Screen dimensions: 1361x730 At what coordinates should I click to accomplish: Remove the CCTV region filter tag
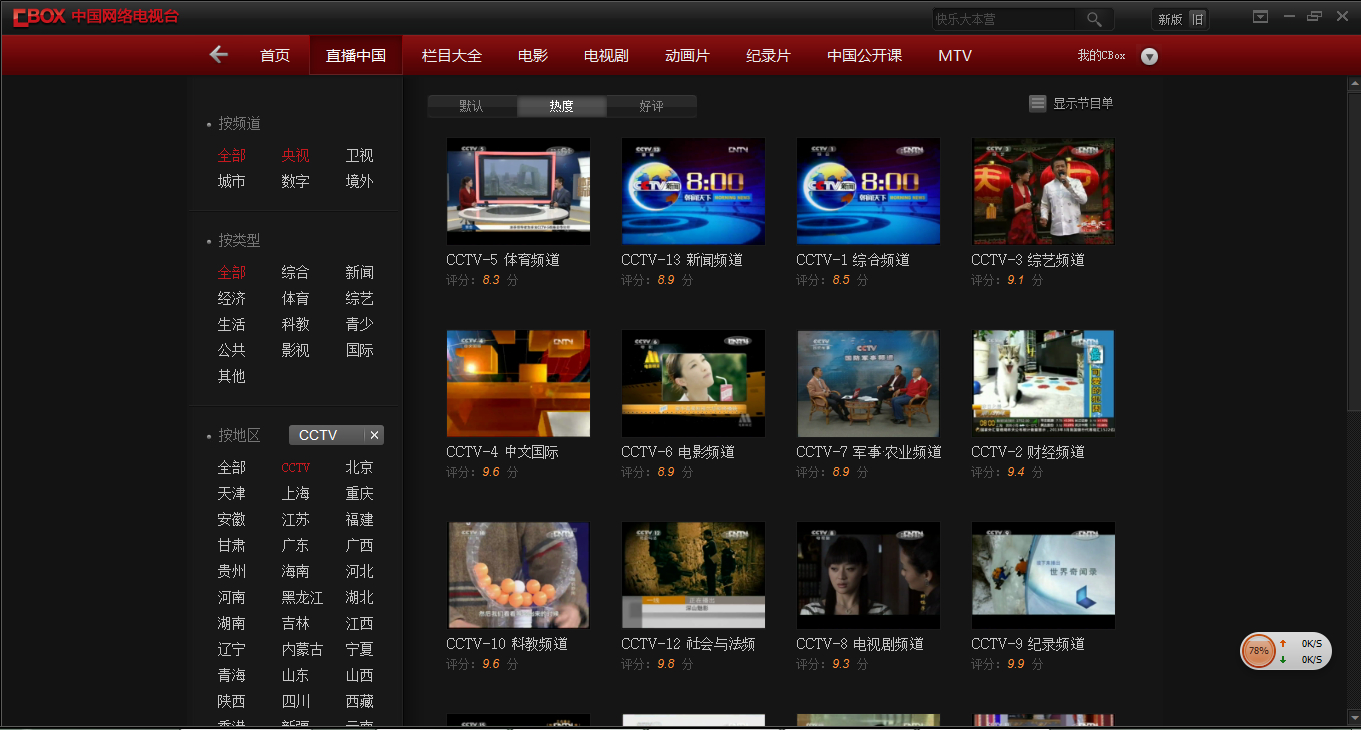(374, 435)
